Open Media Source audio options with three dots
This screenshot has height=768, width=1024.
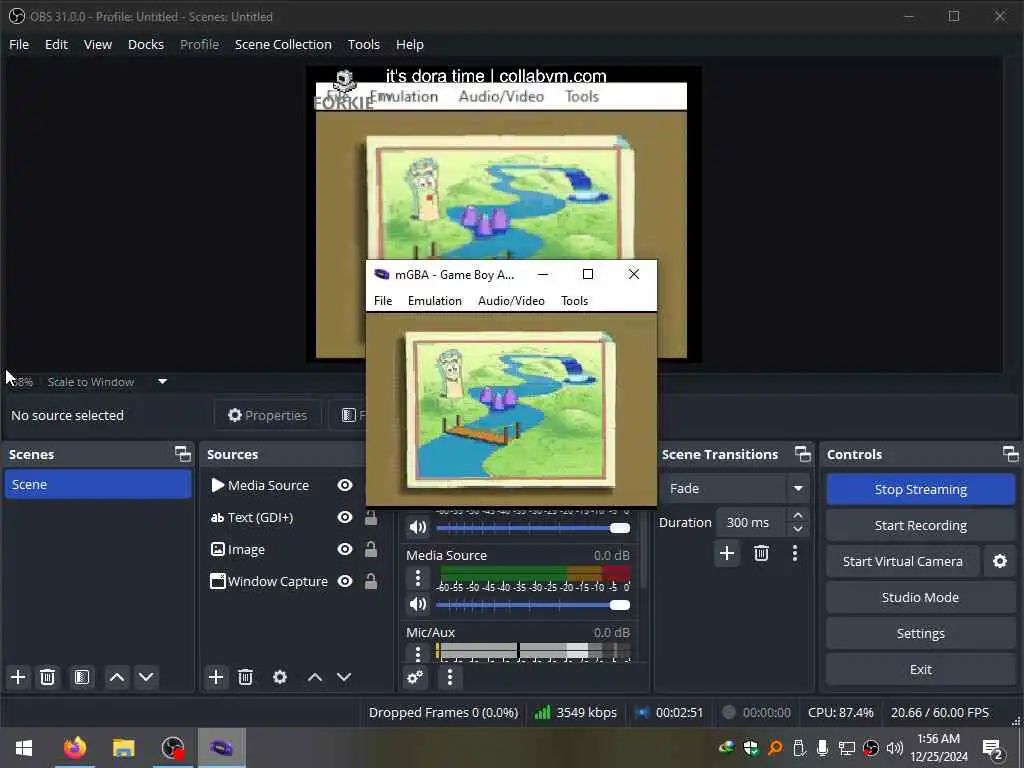click(418, 578)
